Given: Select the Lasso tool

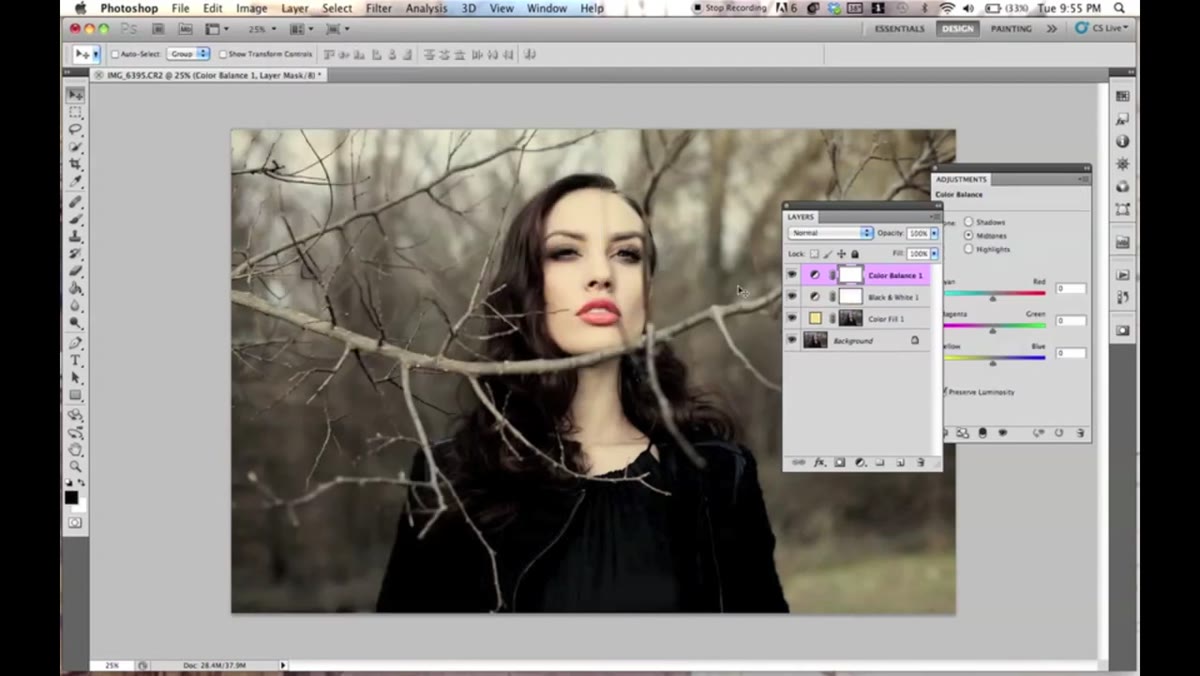Looking at the screenshot, I should 75,130.
